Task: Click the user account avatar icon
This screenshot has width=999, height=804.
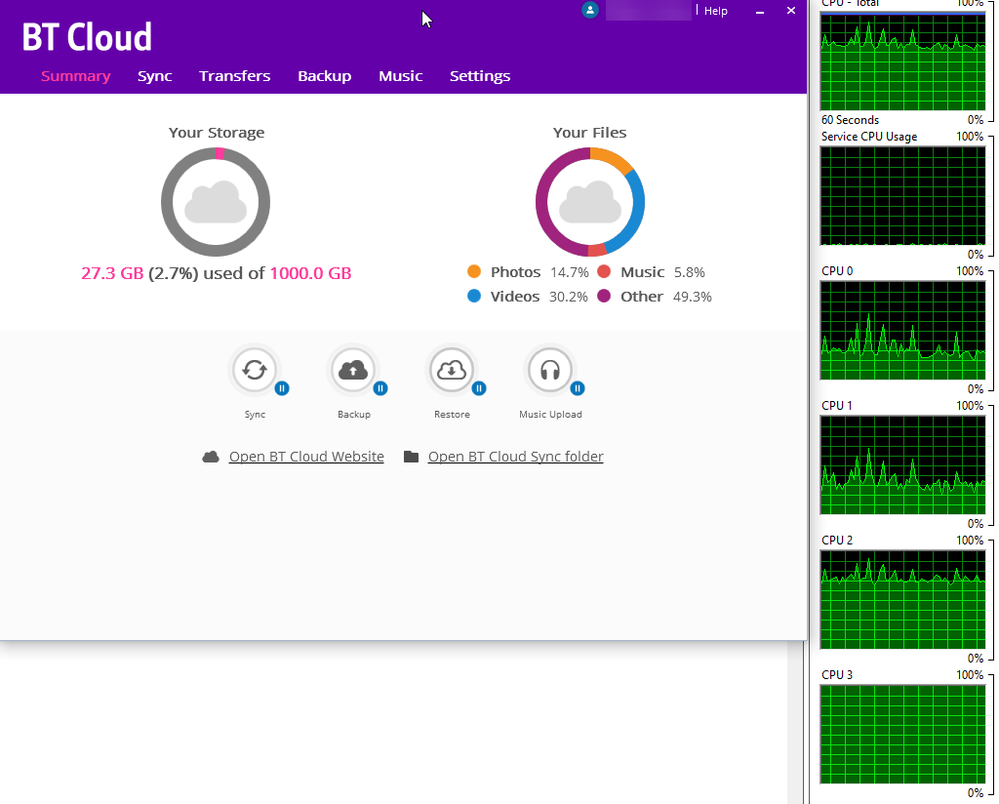Action: (590, 10)
